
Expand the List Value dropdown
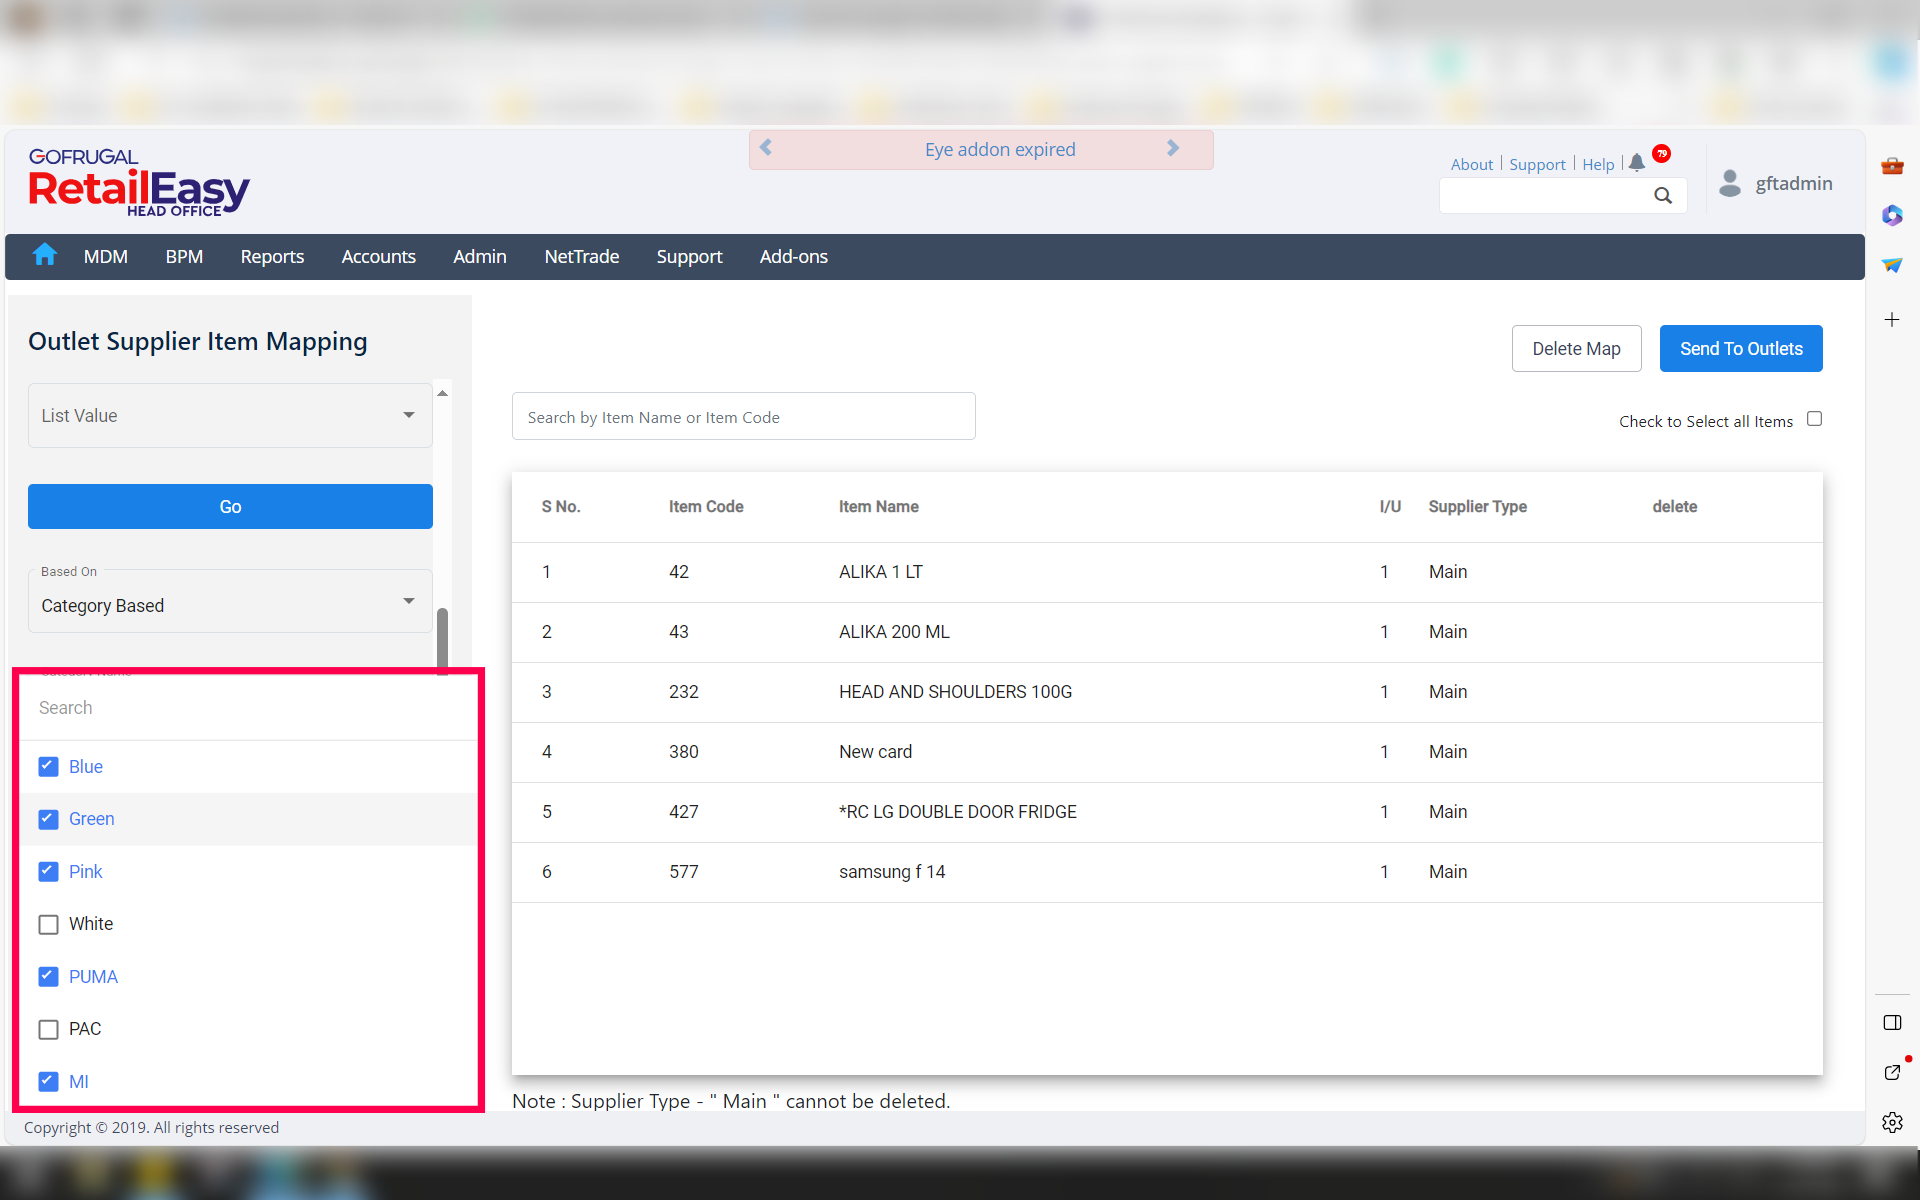pyautogui.click(x=230, y=415)
